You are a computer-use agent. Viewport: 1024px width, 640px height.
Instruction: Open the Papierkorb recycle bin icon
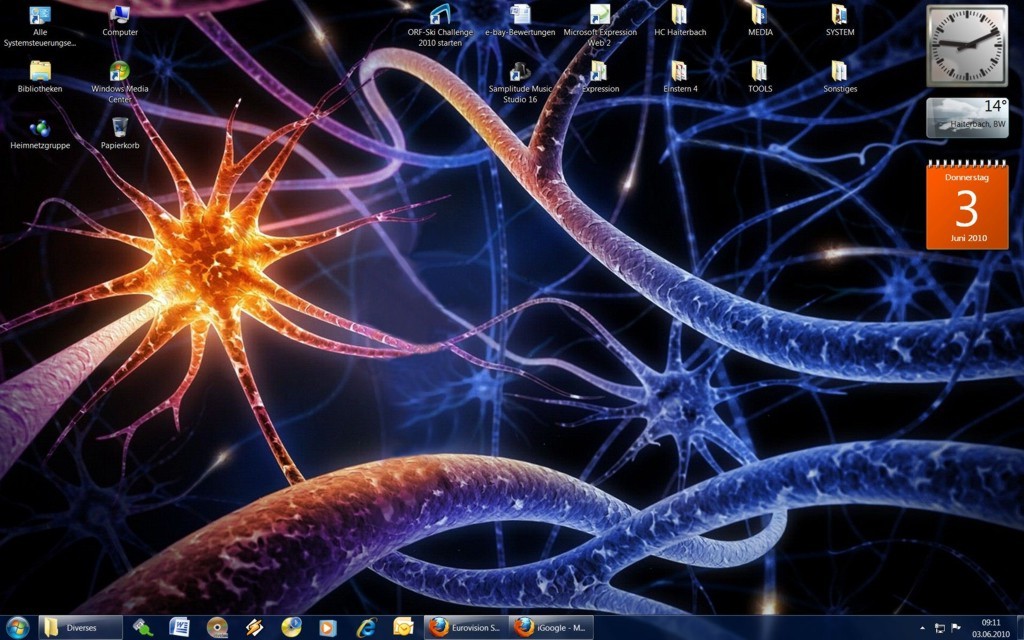coord(120,128)
